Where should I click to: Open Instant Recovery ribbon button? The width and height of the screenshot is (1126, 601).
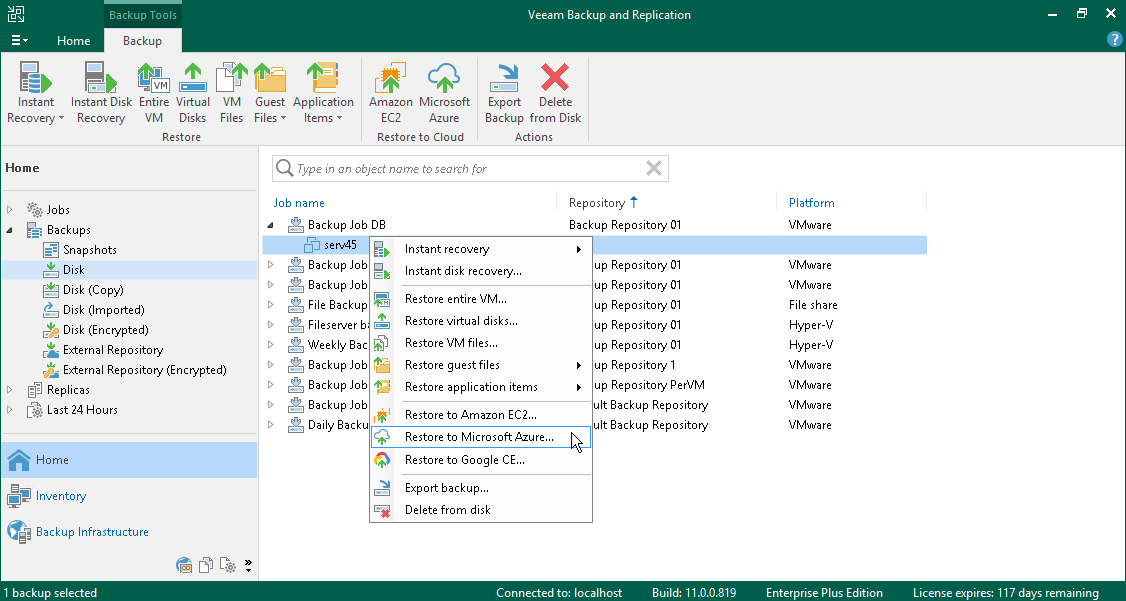[x=35, y=93]
